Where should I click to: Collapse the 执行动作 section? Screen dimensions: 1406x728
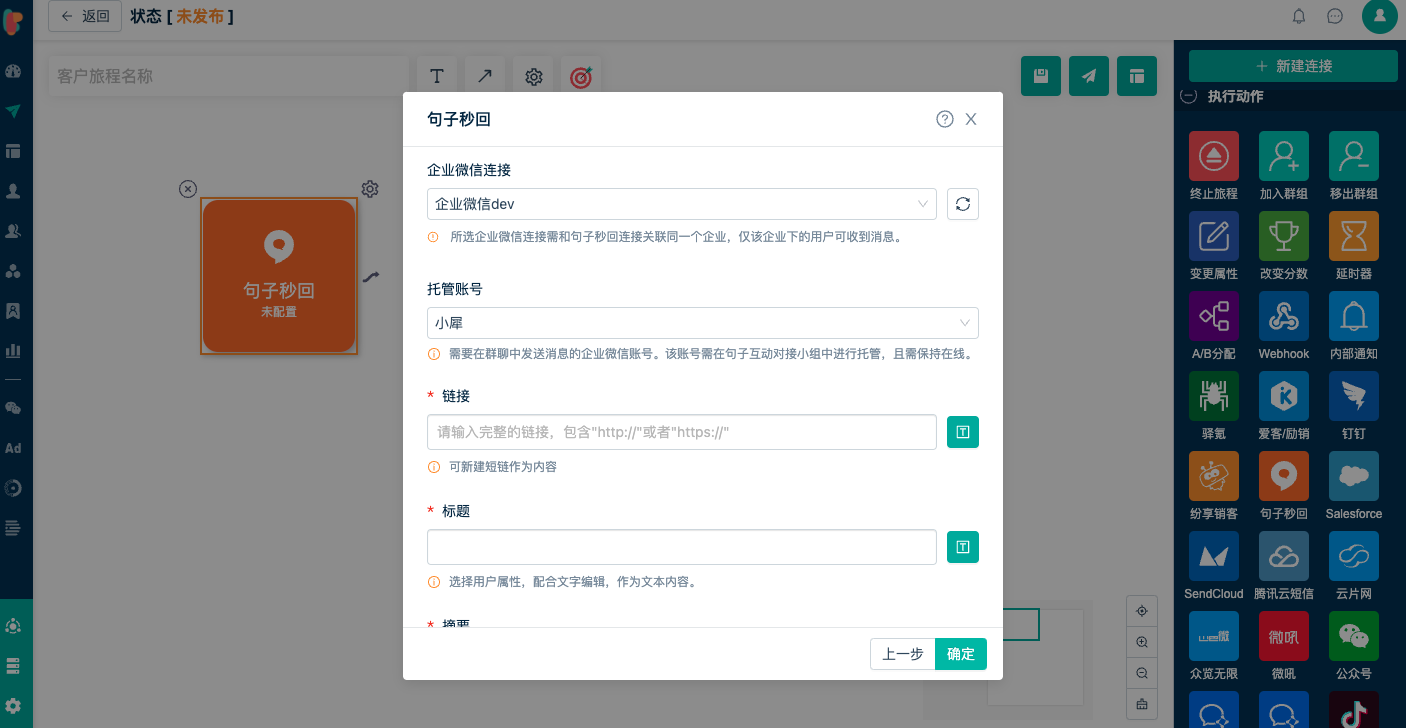coord(1188,96)
